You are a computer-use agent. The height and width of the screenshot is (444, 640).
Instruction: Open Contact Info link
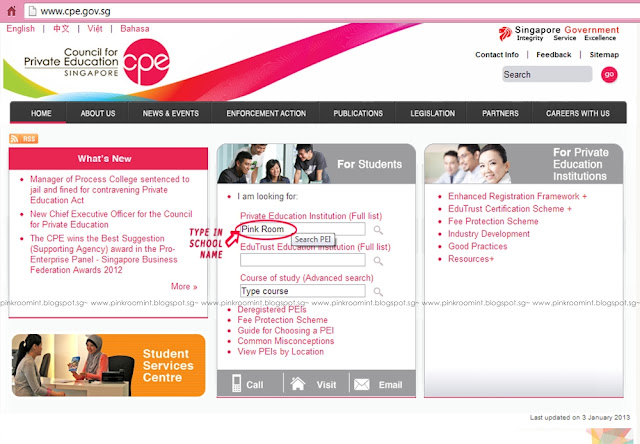tap(497, 55)
